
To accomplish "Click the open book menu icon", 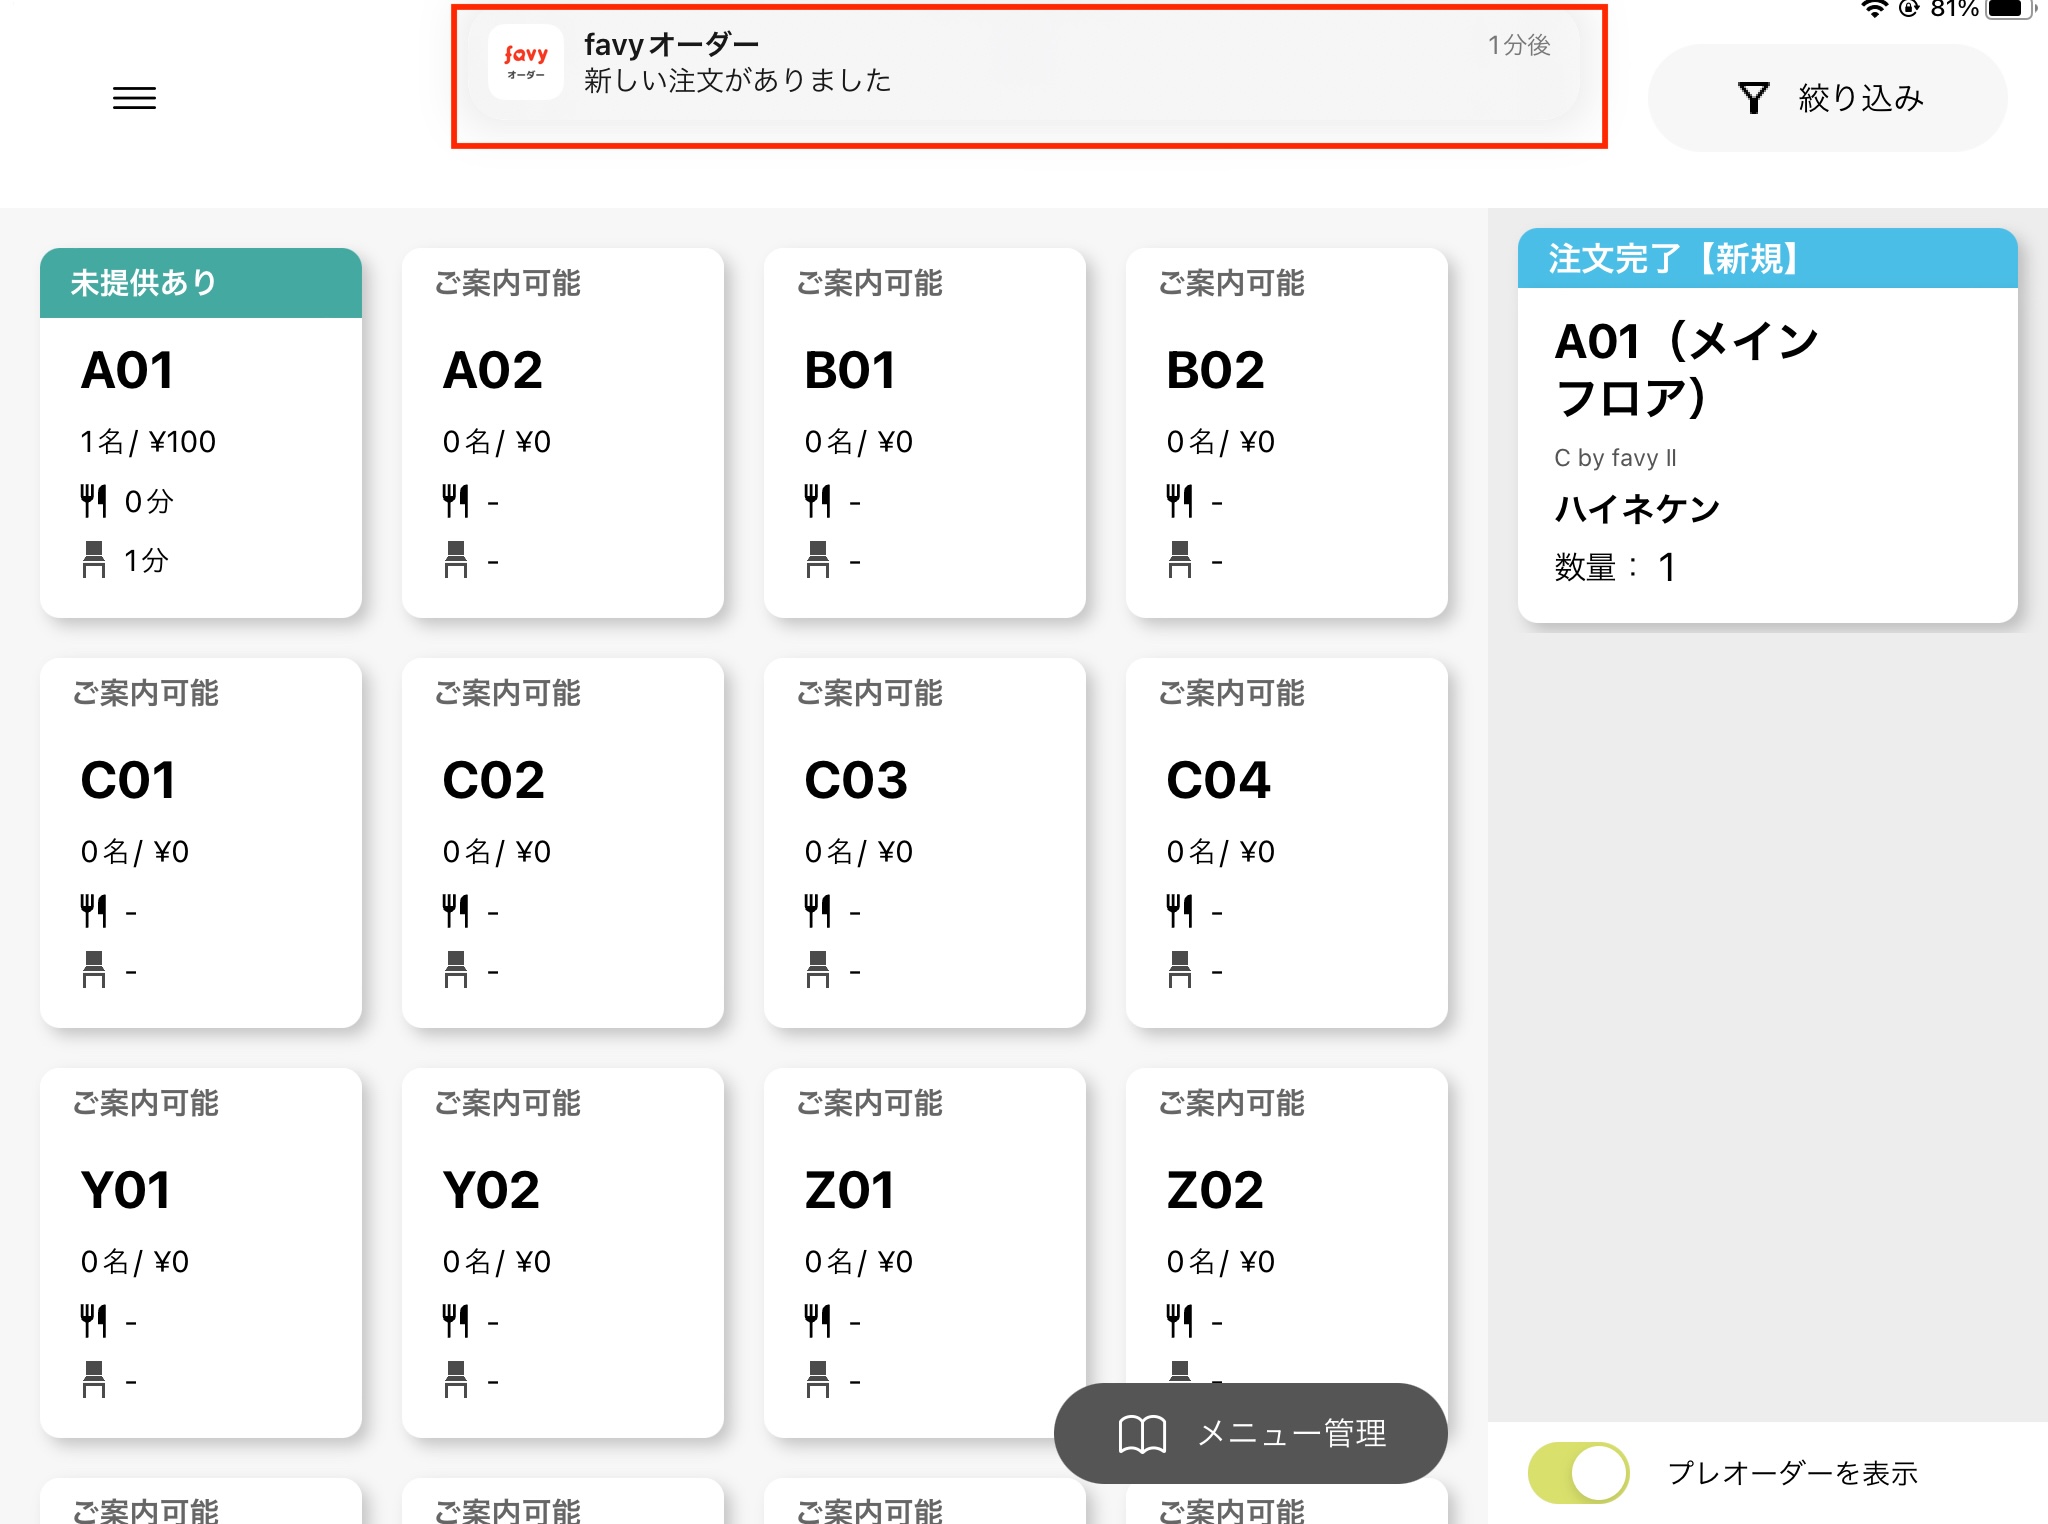I will coord(1141,1434).
